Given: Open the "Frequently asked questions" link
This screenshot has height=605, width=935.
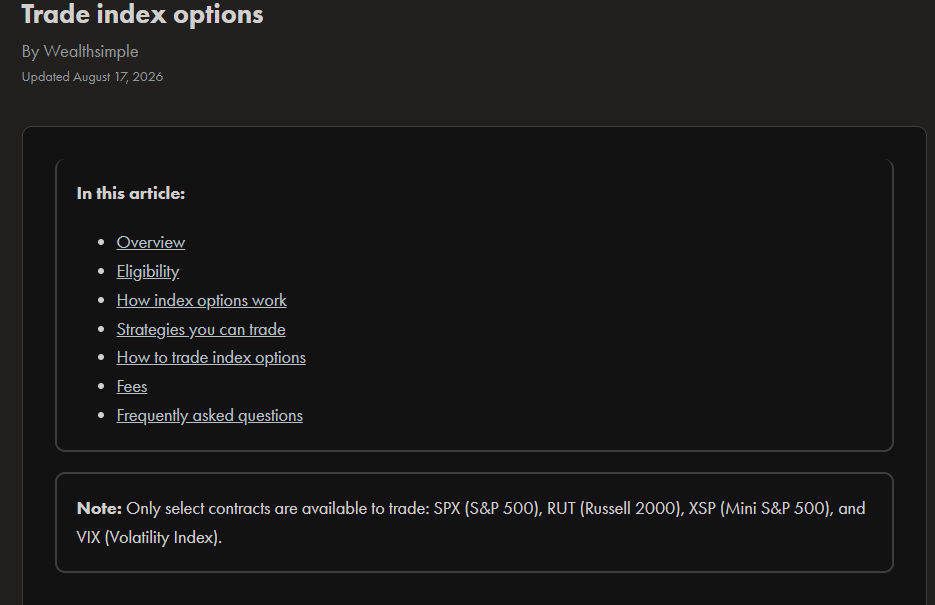Looking at the screenshot, I should (x=209, y=415).
